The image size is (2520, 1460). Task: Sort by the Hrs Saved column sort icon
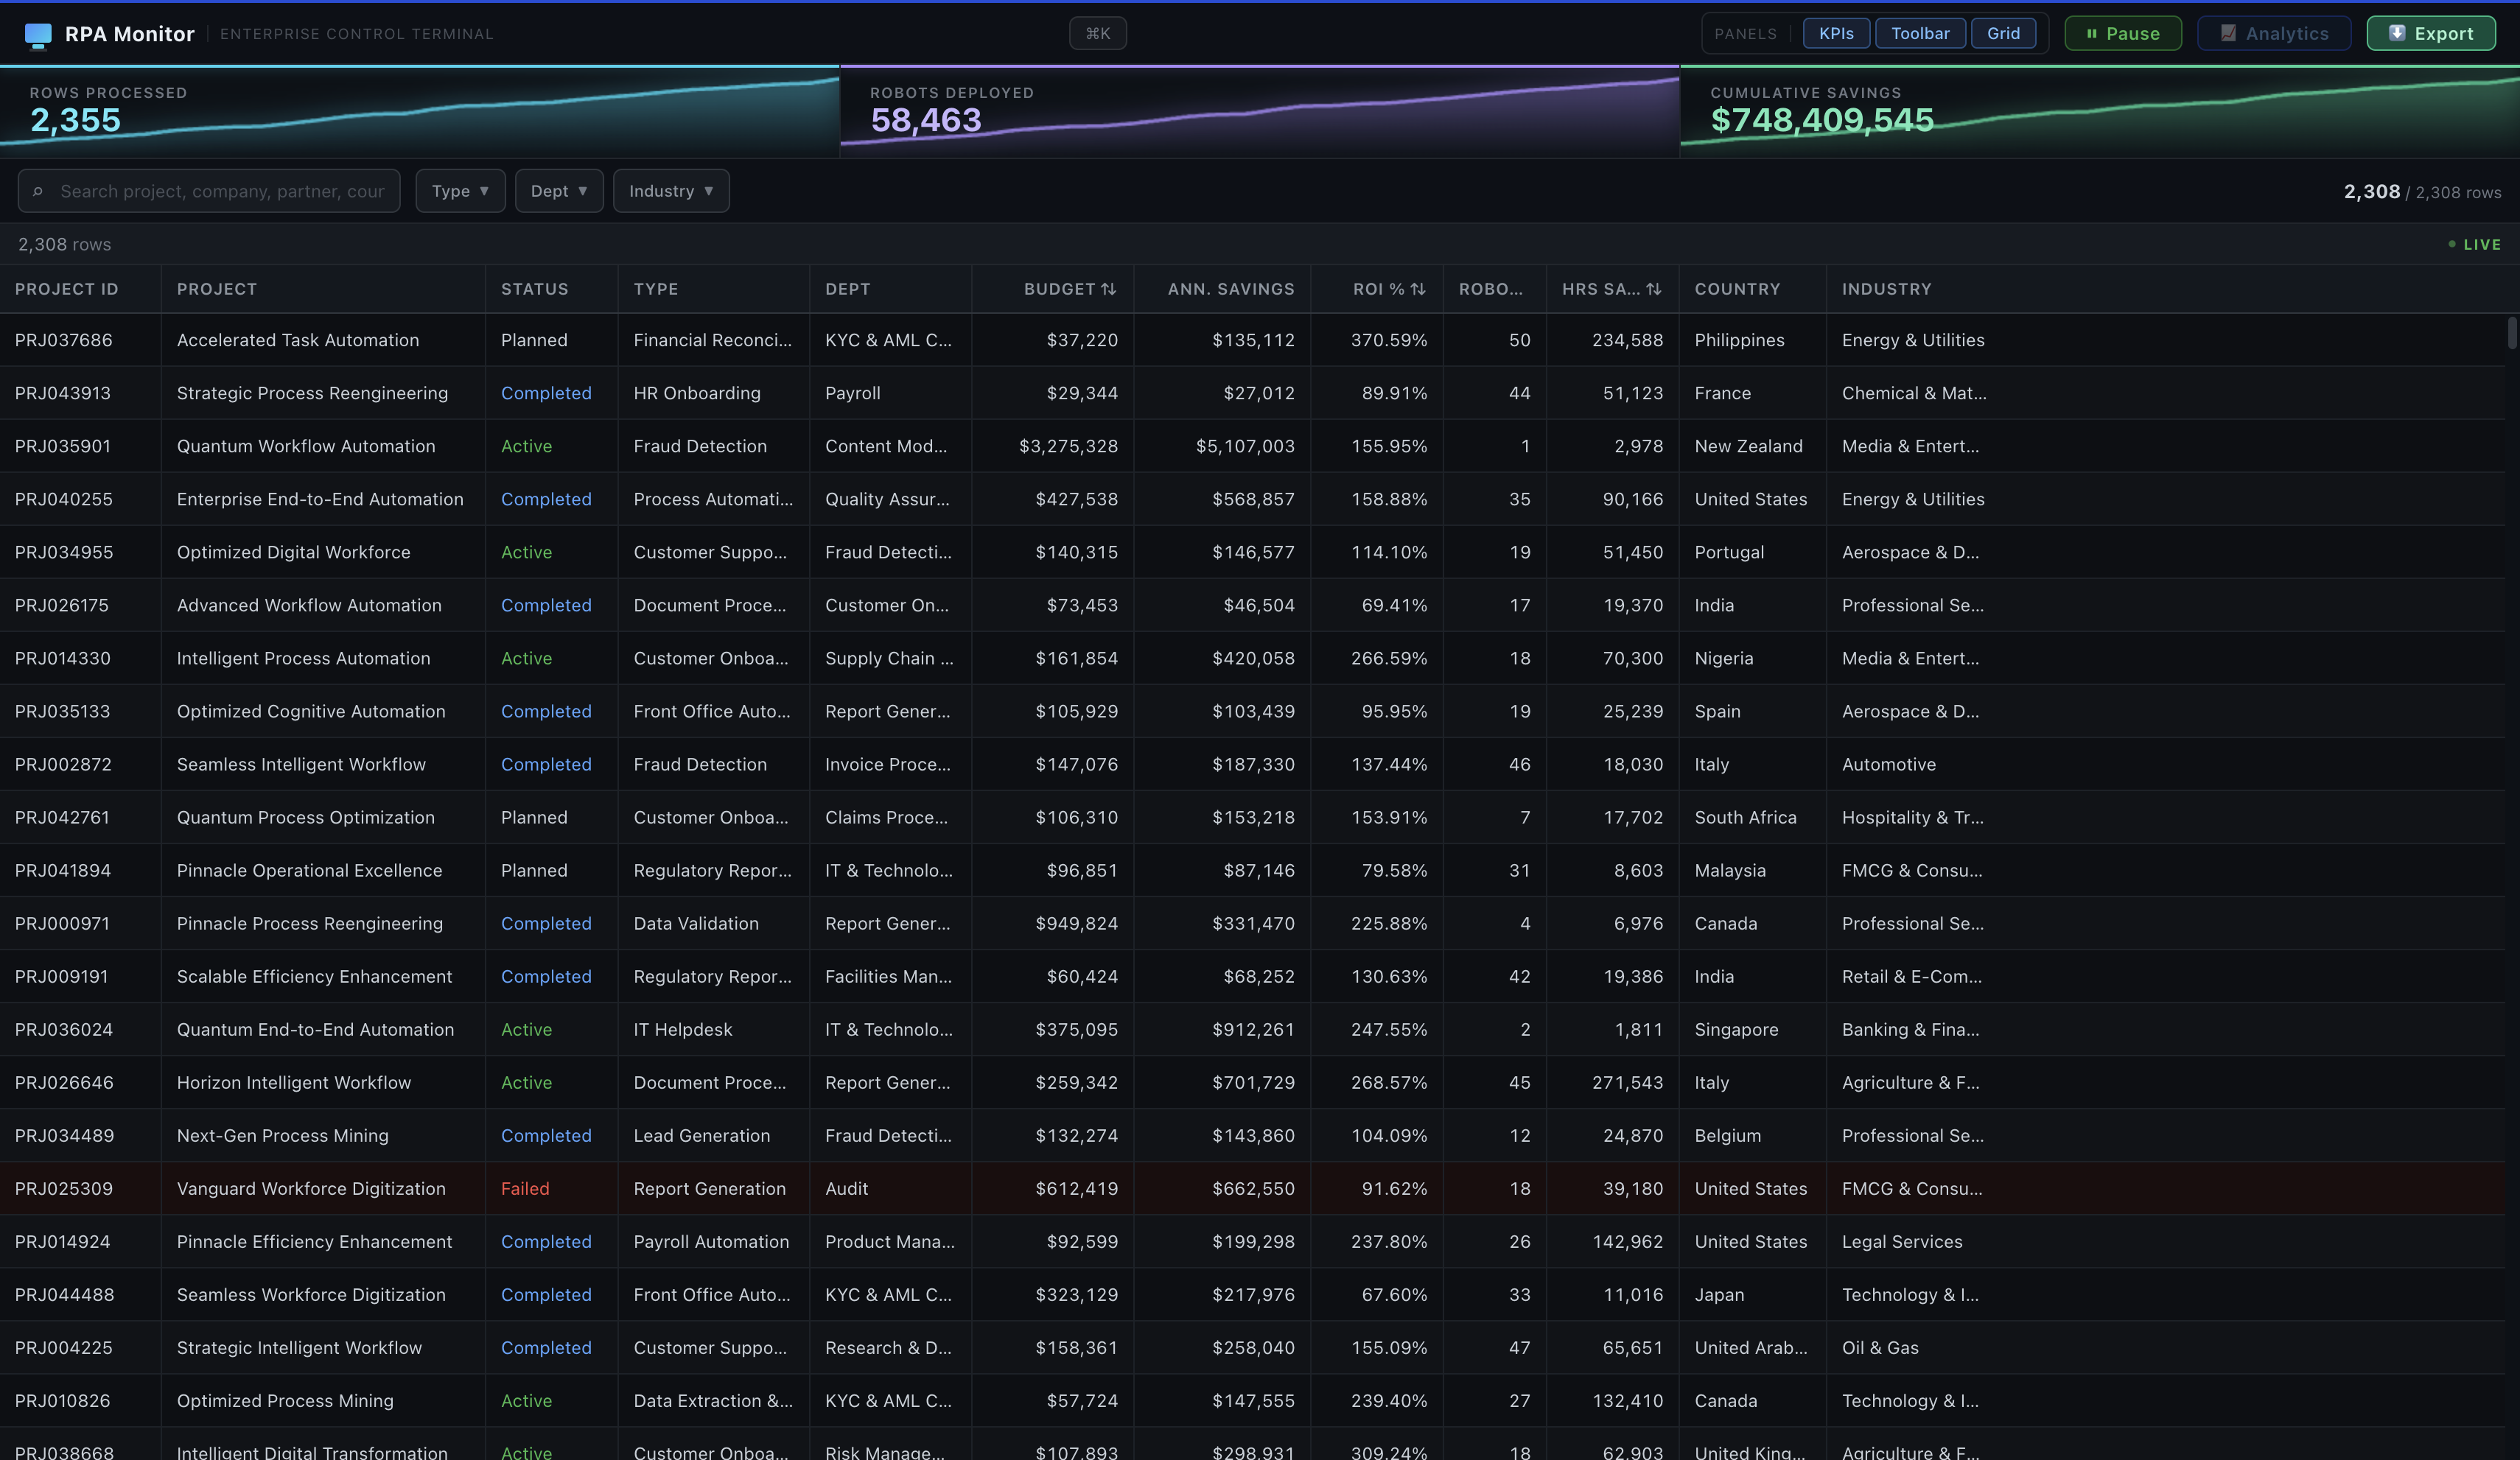(x=1654, y=289)
